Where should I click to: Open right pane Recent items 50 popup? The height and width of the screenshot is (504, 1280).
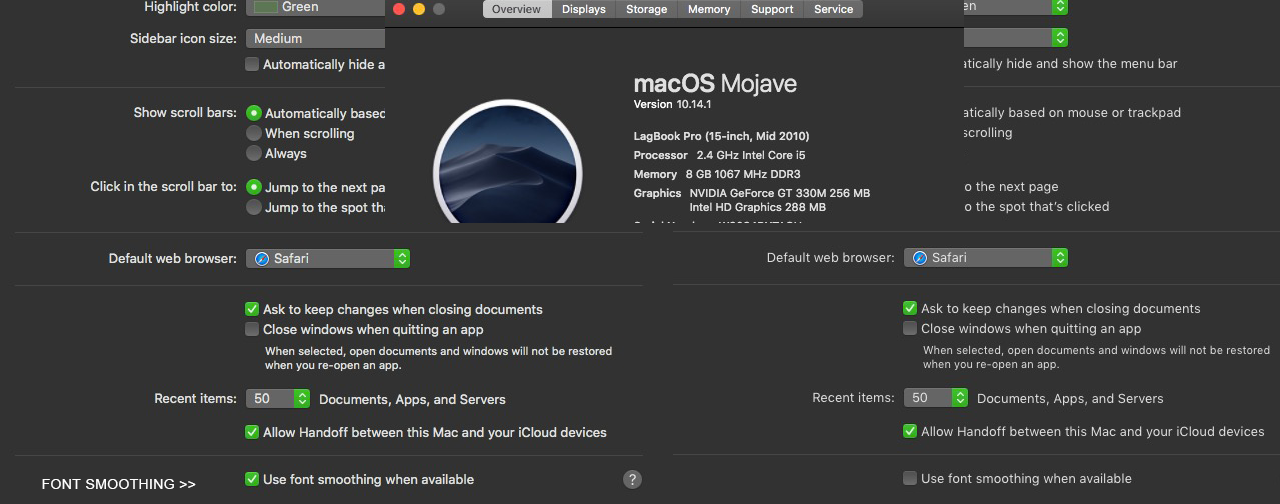coord(936,397)
